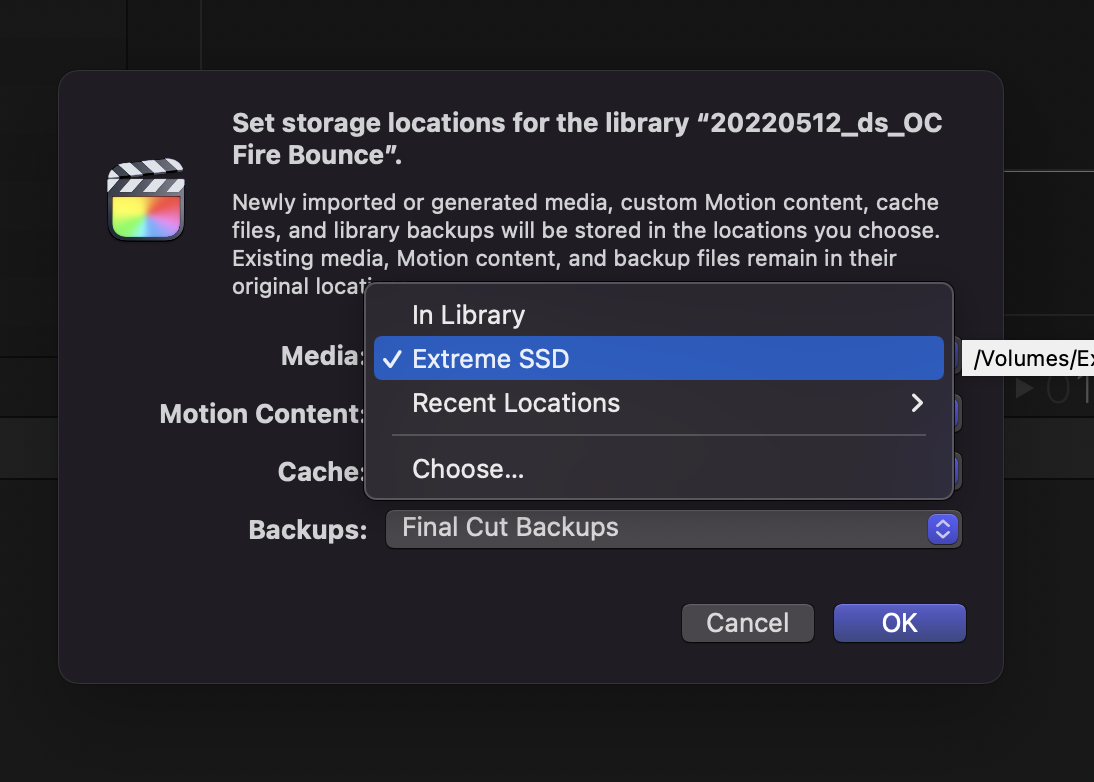Click the Media label
The image size is (1094, 782).
click(322, 356)
